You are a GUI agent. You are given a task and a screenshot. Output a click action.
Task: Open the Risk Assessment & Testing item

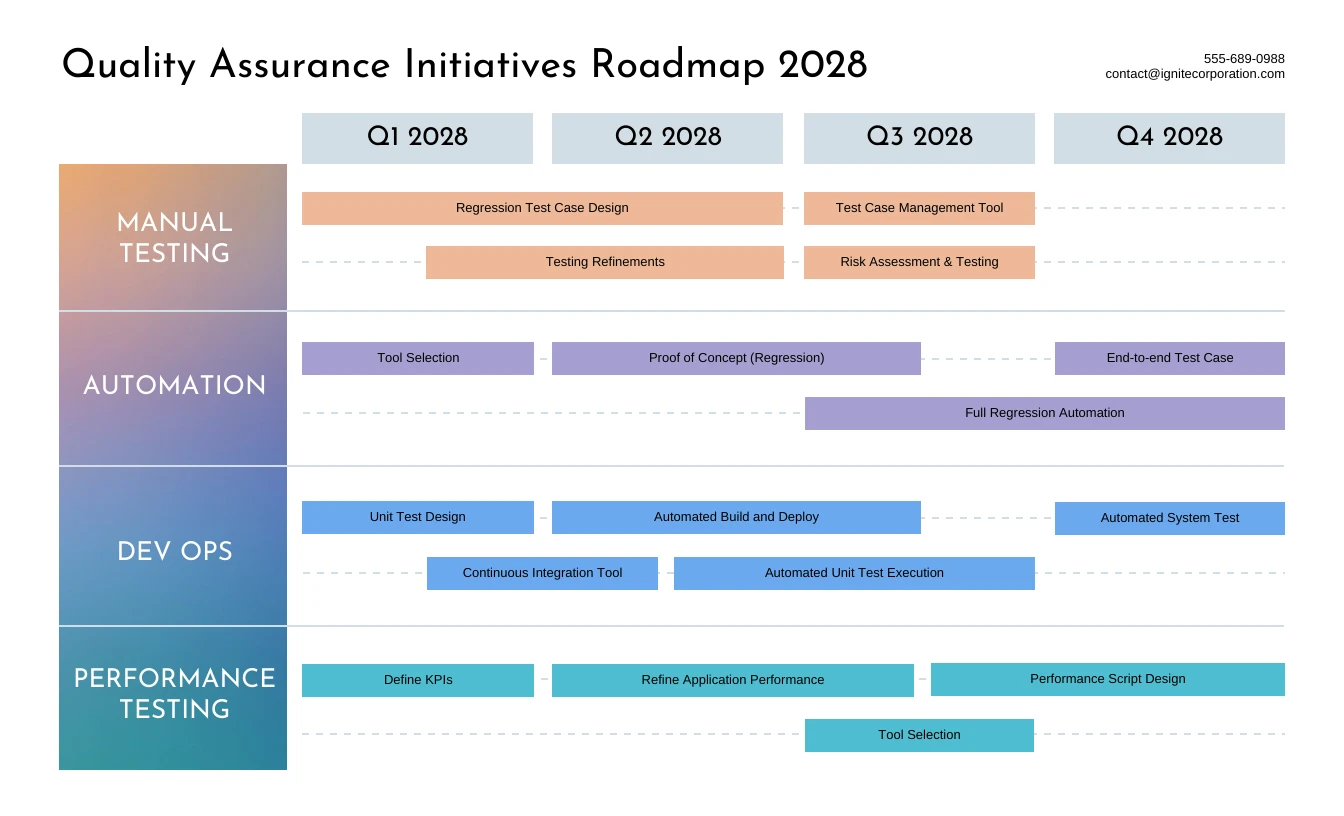(919, 262)
